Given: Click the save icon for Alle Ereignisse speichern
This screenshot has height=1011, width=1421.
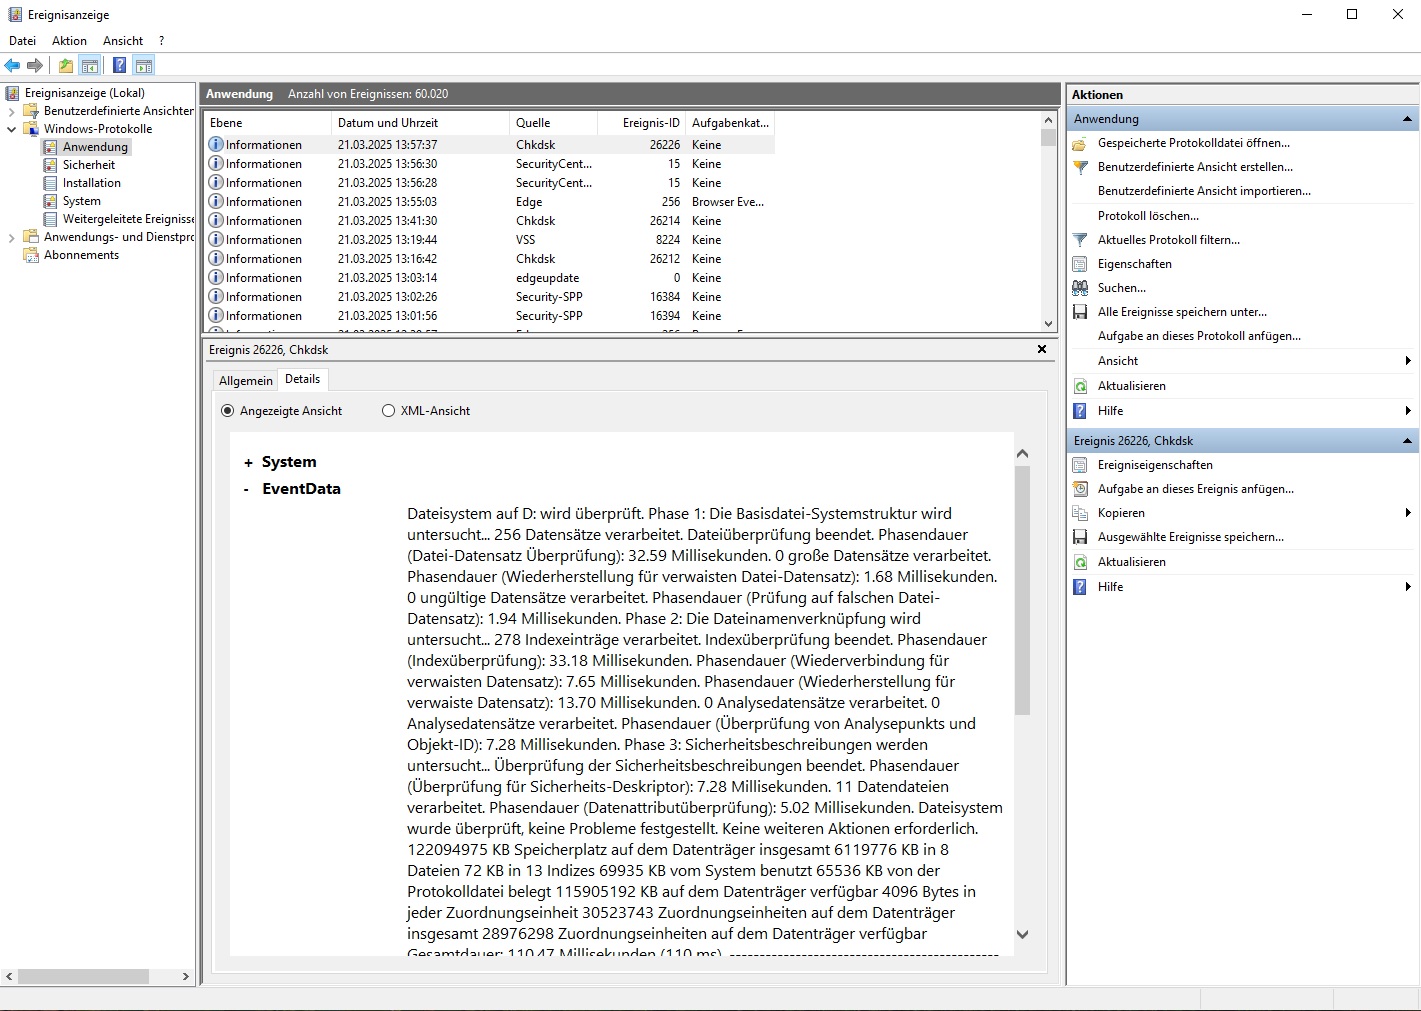Looking at the screenshot, I should tap(1080, 312).
